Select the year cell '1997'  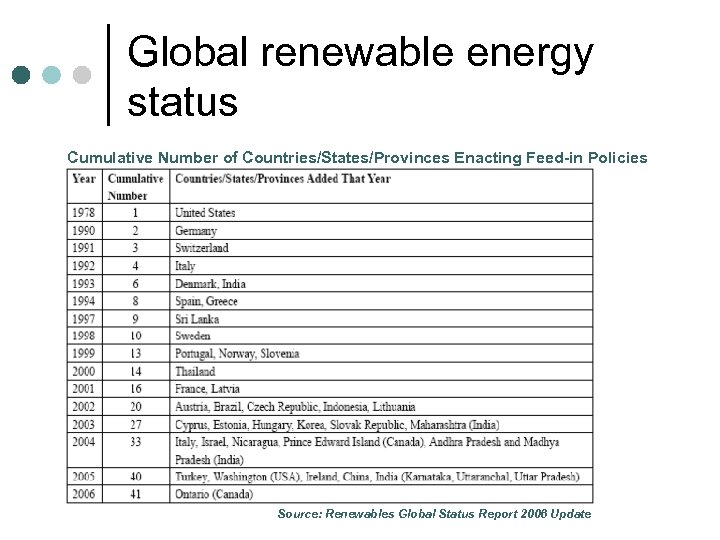click(x=84, y=319)
